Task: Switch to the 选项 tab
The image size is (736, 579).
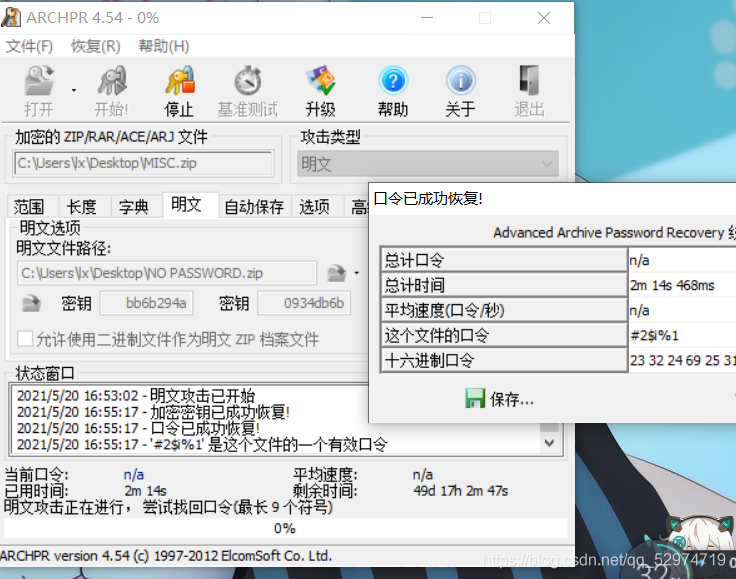Action: pos(314,206)
